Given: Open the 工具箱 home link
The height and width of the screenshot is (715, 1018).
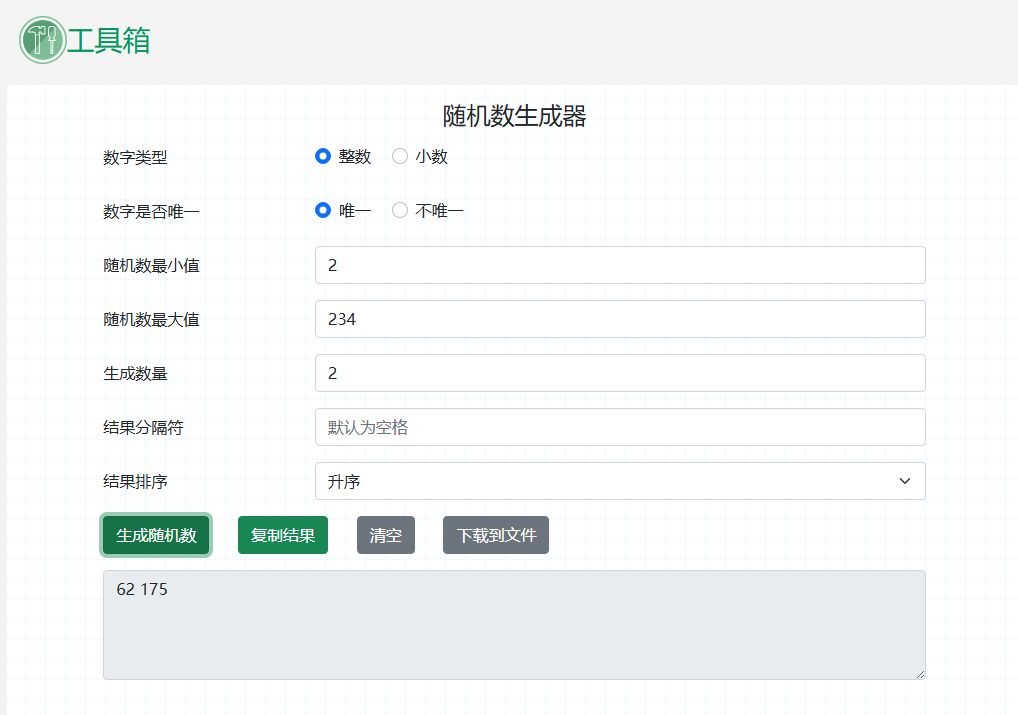Looking at the screenshot, I should coord(108,40).
